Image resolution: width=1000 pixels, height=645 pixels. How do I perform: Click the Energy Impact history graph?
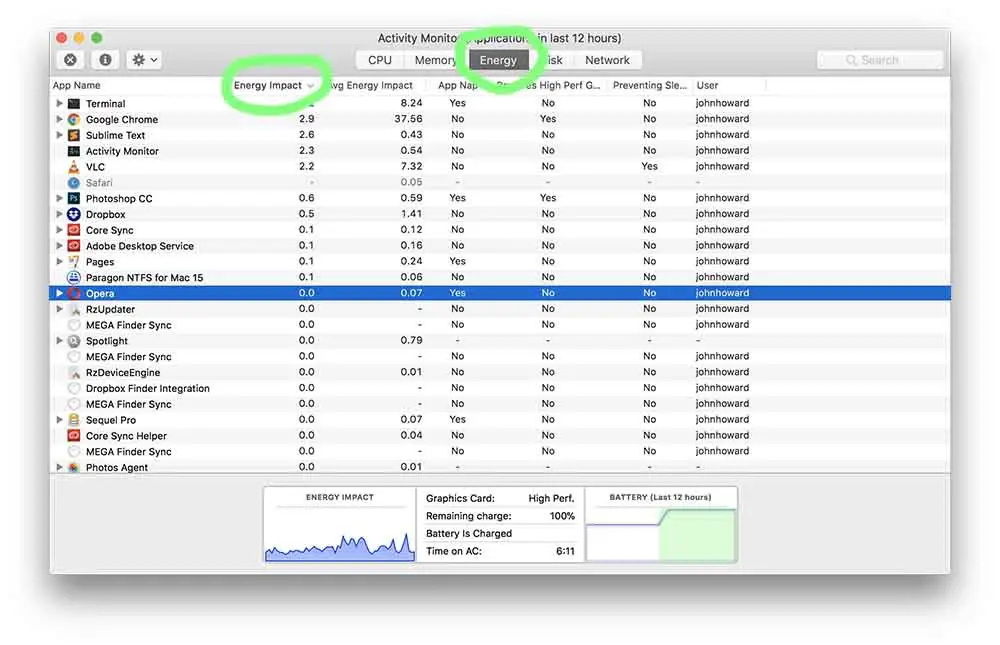pos(340,525)
